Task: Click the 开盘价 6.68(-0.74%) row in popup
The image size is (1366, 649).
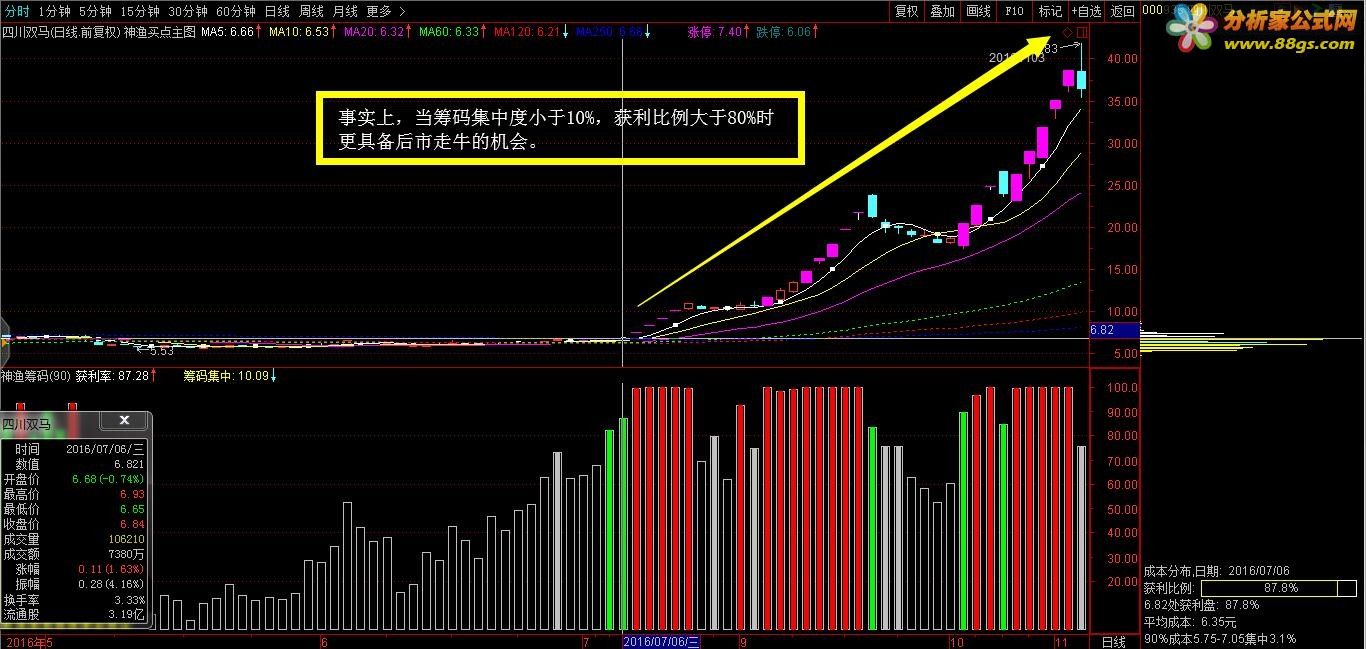Action: click(x=74, y=479)
